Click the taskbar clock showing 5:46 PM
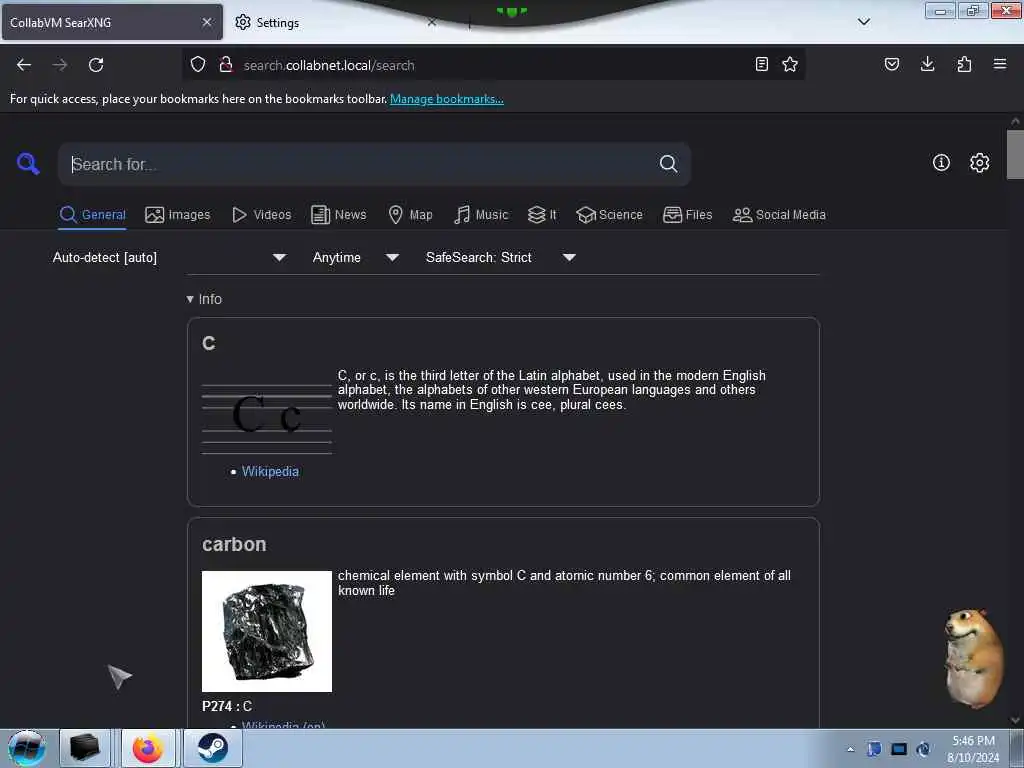 [x=973, y=749]
